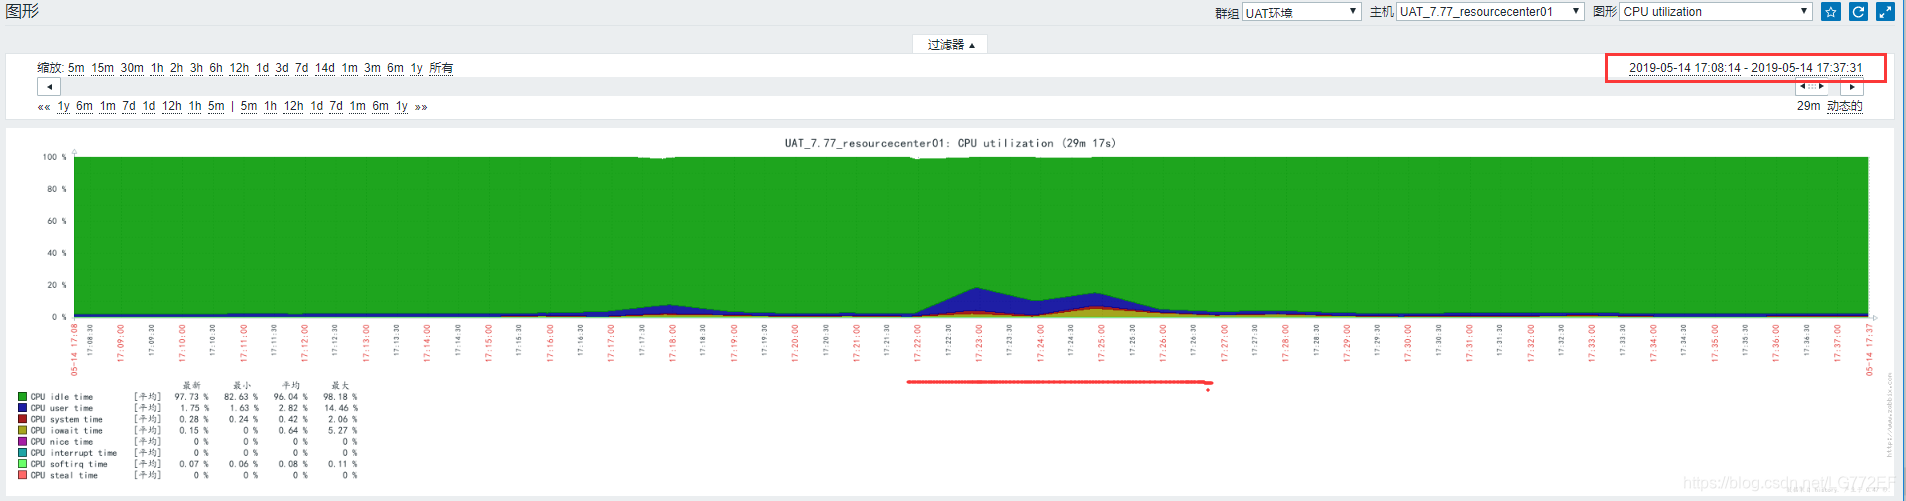Open end date 2019-05-14 17:37:31 picker

1807,68
